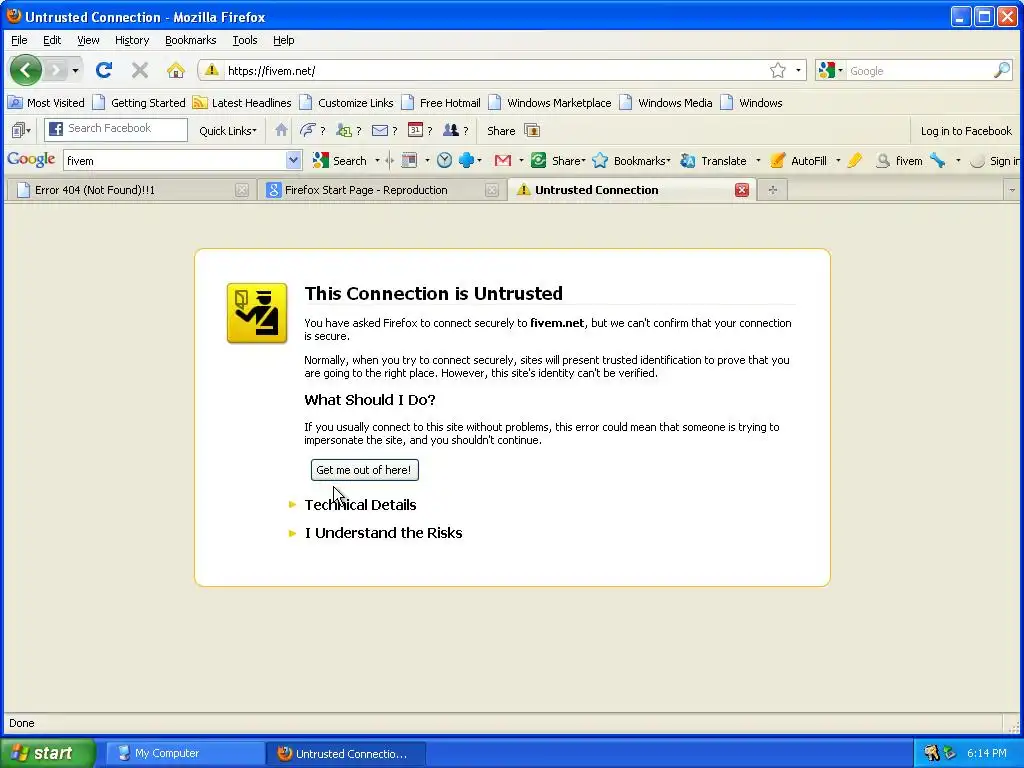This screenshot has height=768, width=1024.
Task: Go to the Home page icon
Action: 176,70
